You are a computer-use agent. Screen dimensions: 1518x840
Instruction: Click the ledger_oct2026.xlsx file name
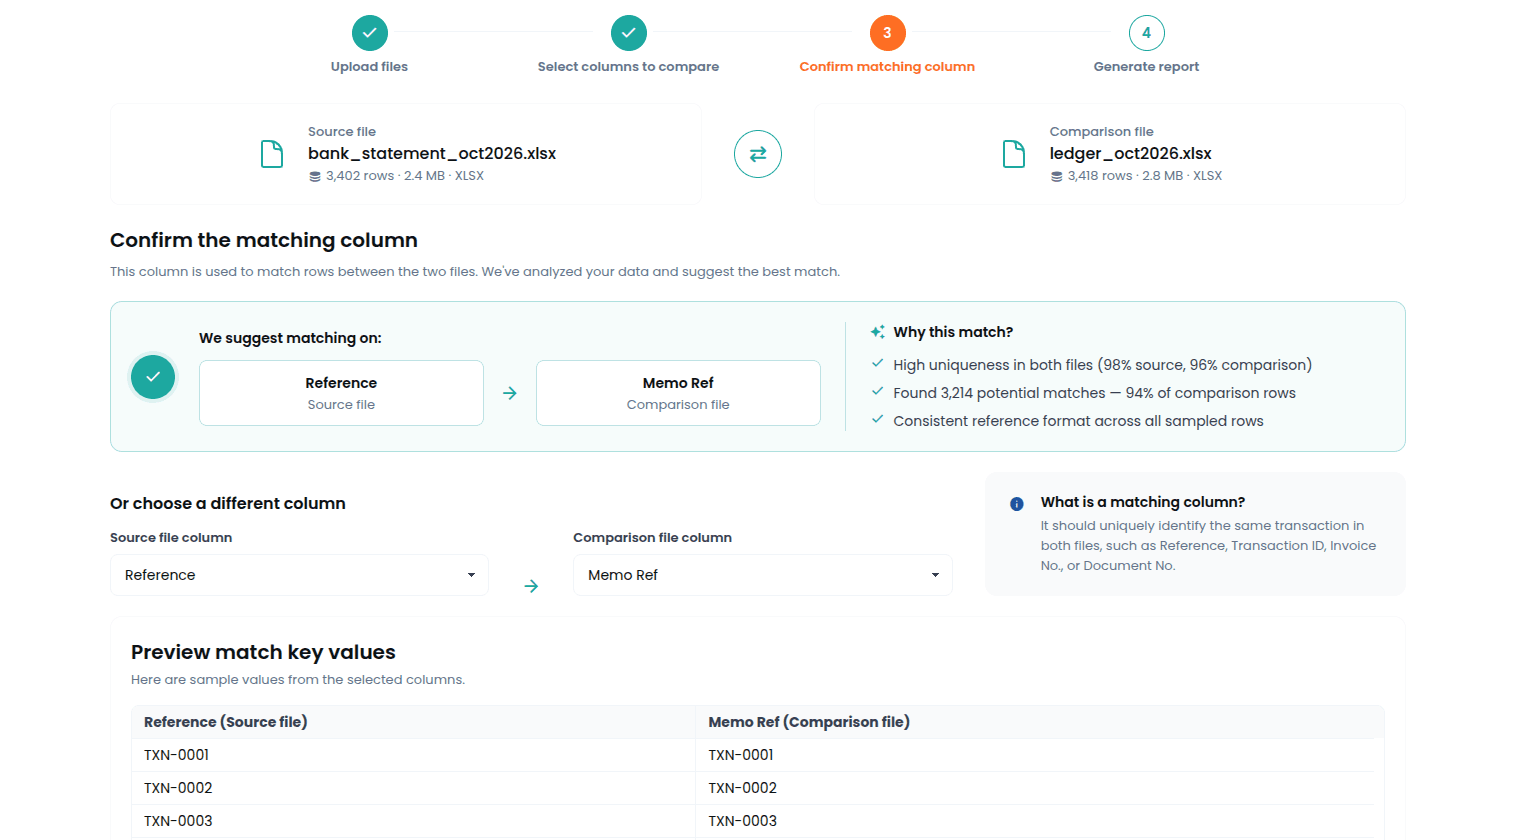click(x=1130, y=153)
